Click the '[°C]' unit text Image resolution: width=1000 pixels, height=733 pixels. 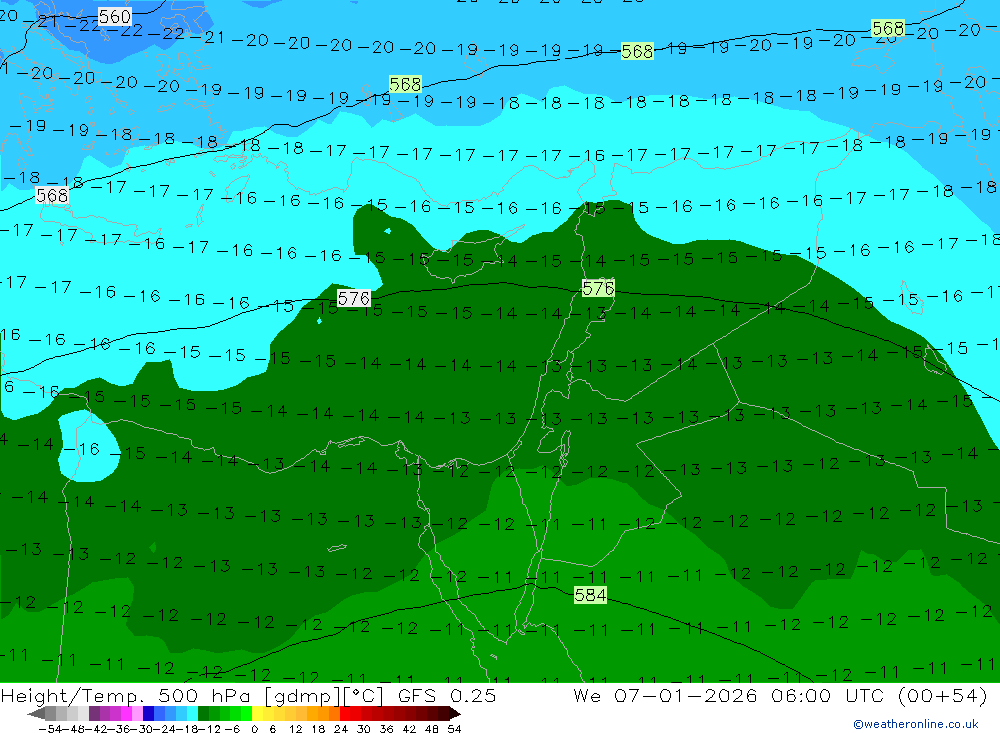364,695
